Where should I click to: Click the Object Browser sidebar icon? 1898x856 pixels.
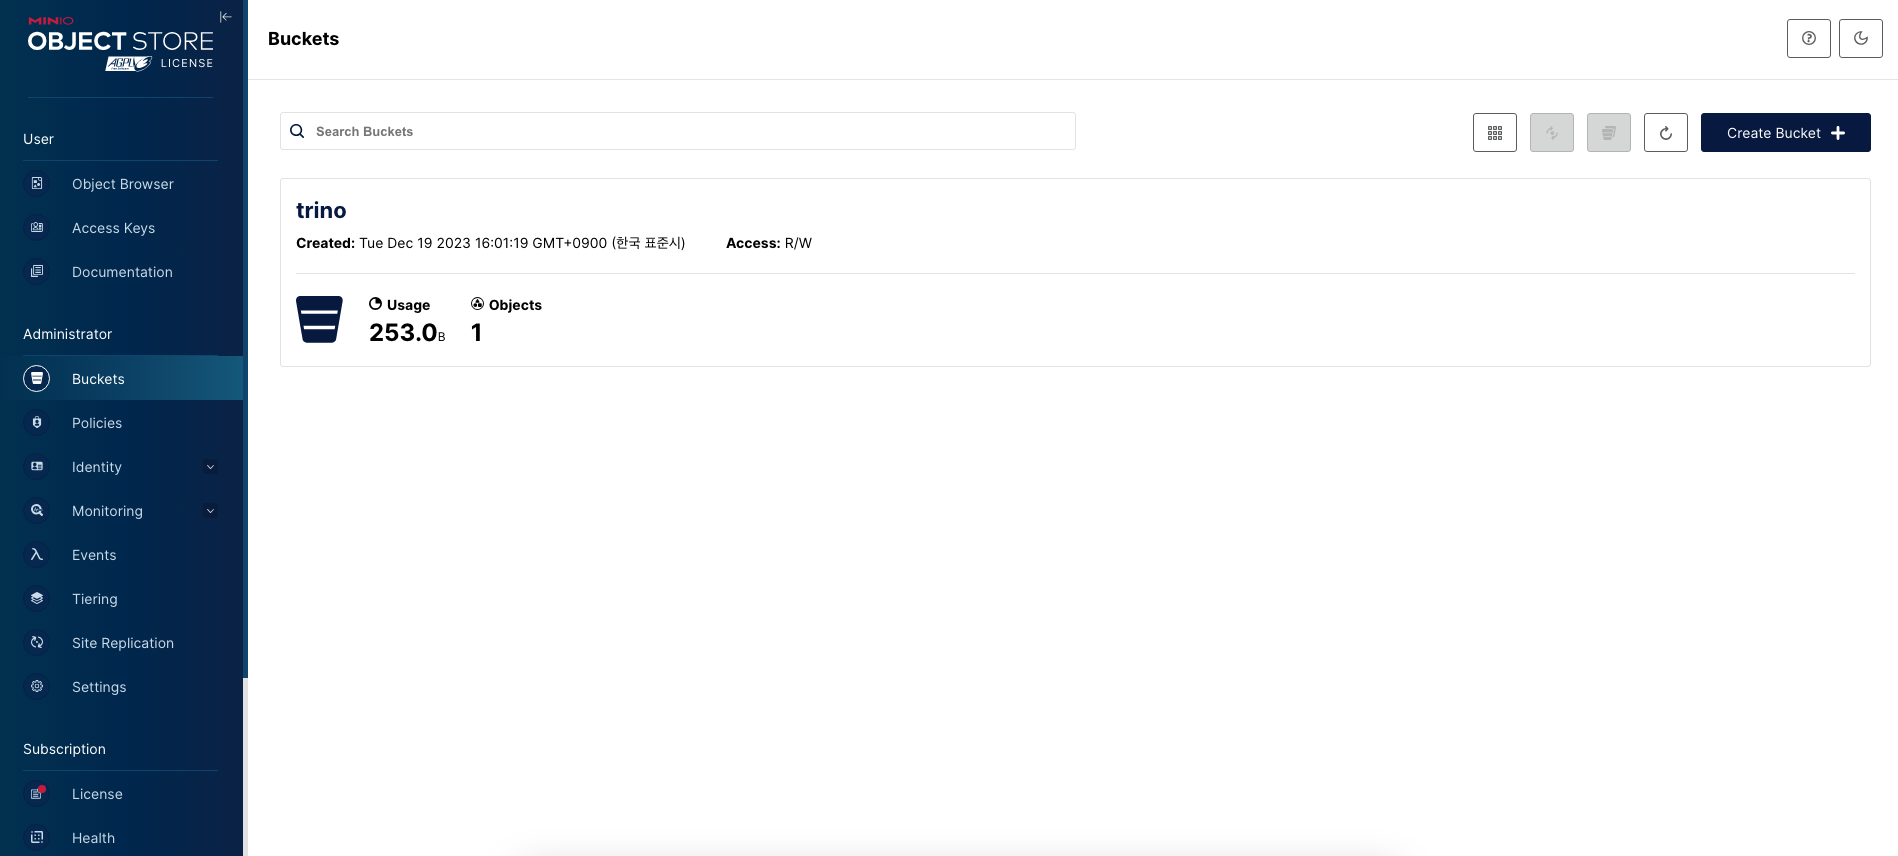point(37,183)
